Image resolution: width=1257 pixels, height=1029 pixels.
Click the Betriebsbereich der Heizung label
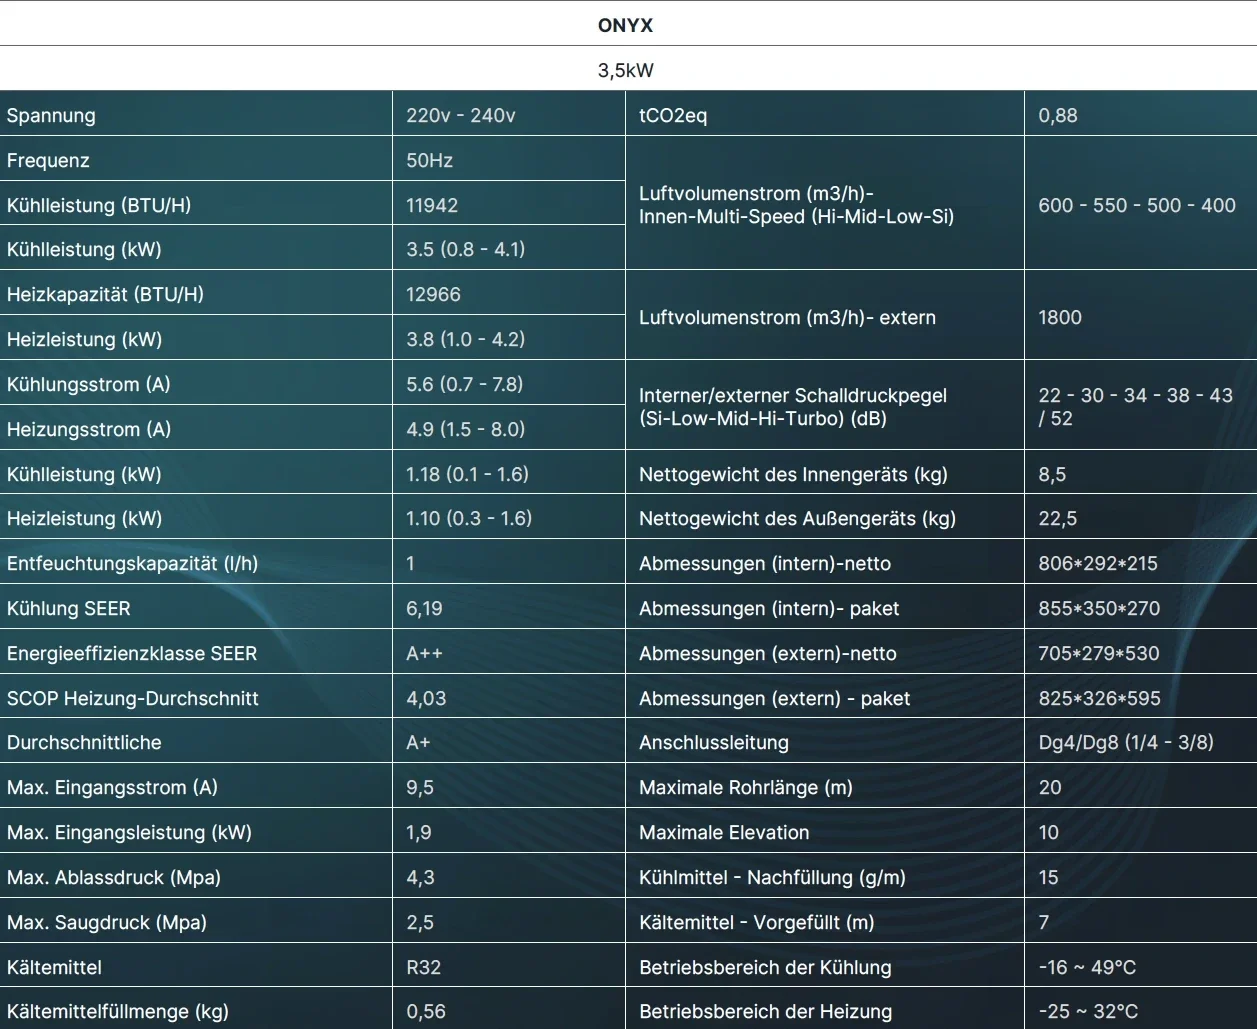click(x=765, y=1011)
